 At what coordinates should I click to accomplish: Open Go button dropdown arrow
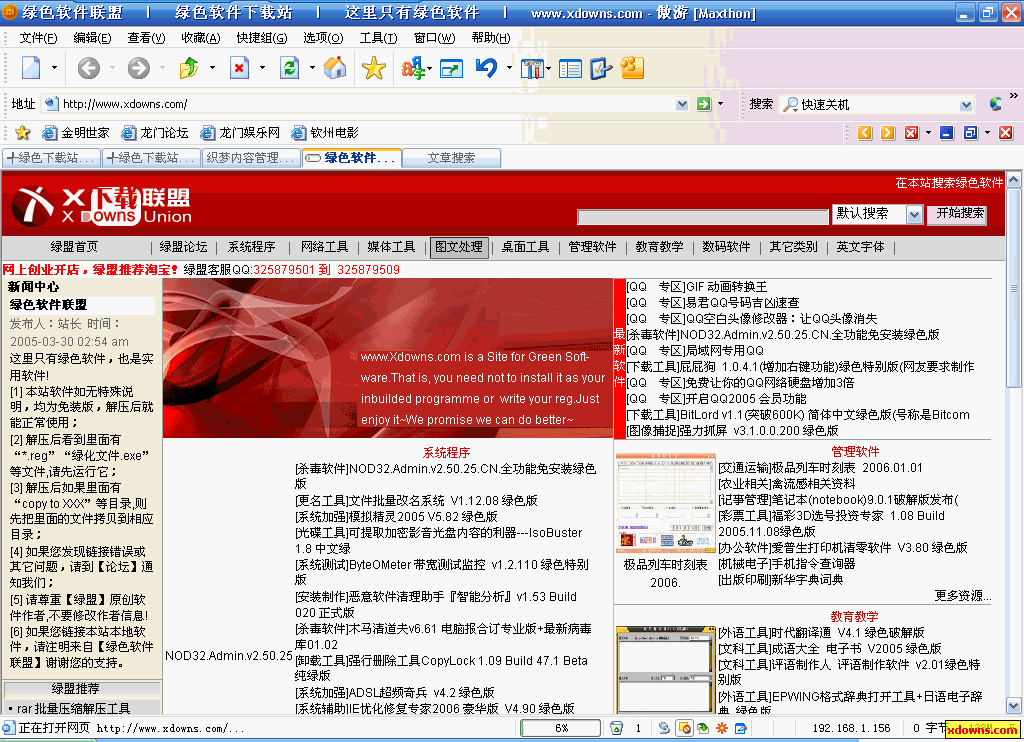[x=720, y=104]
